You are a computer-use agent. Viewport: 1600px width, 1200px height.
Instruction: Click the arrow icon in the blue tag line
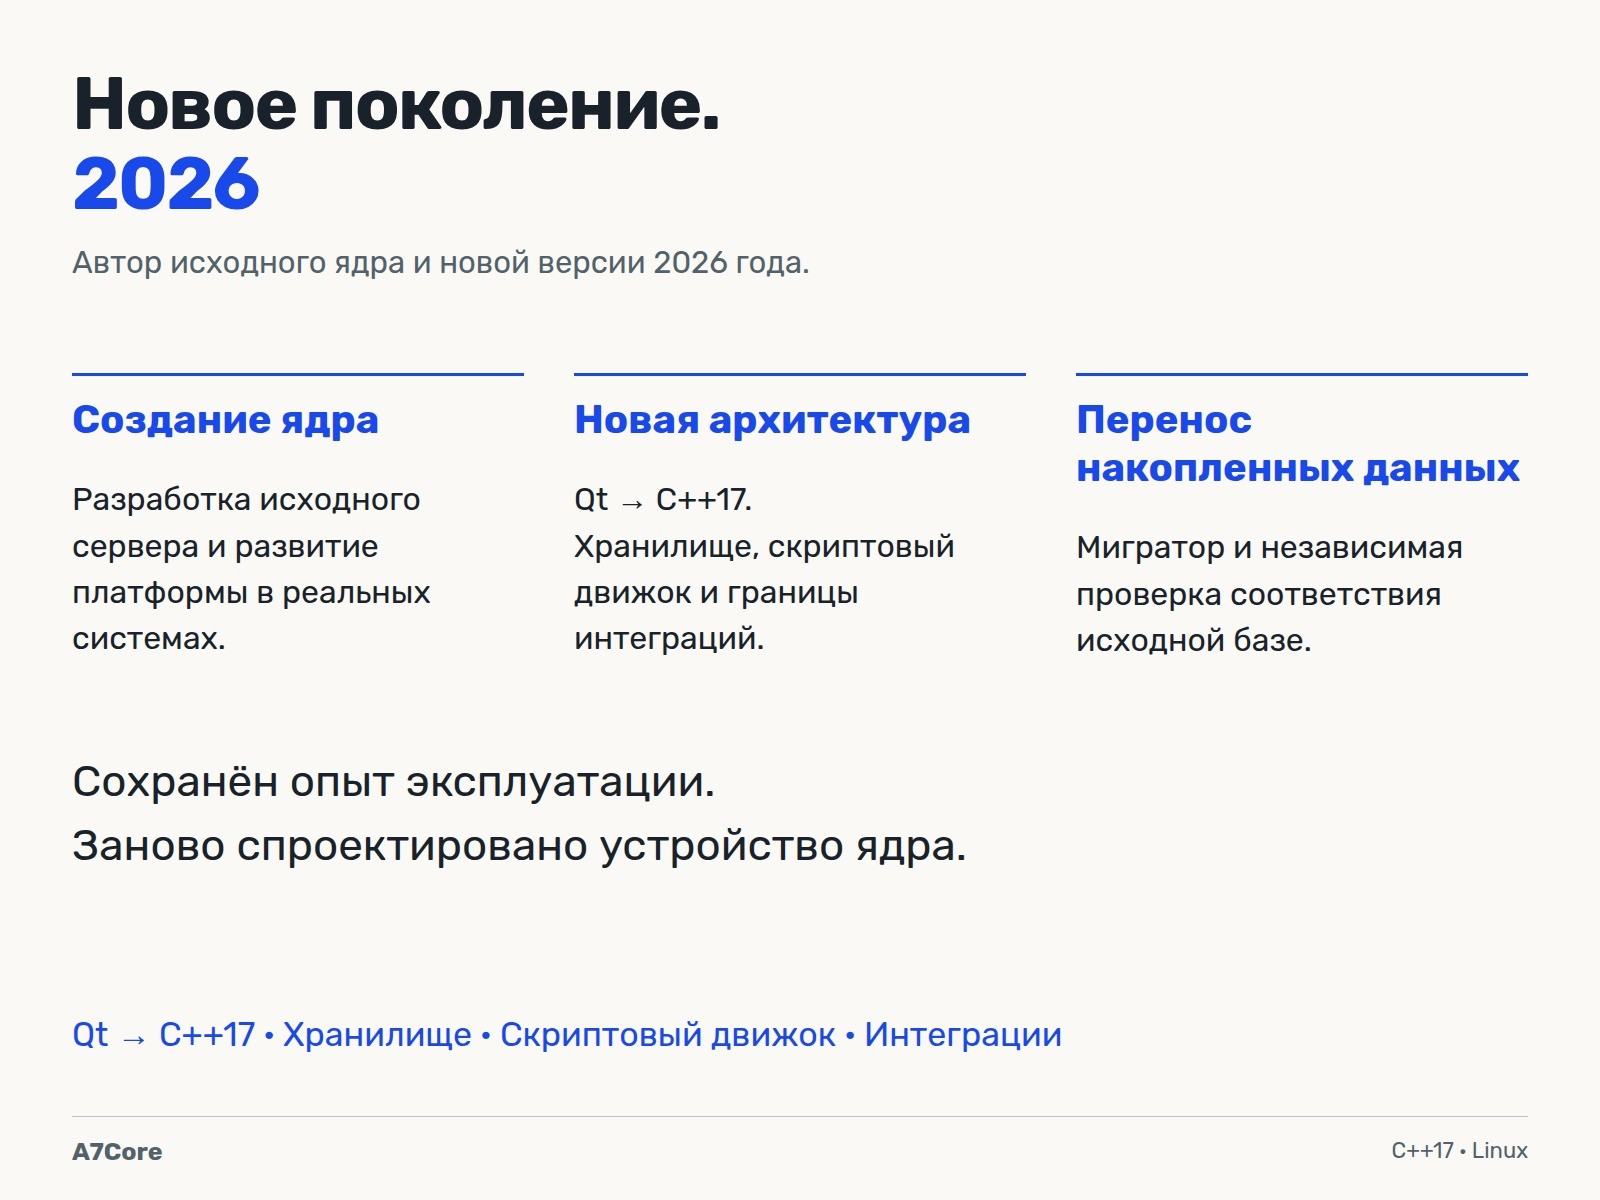click(x=134, y=1040)
